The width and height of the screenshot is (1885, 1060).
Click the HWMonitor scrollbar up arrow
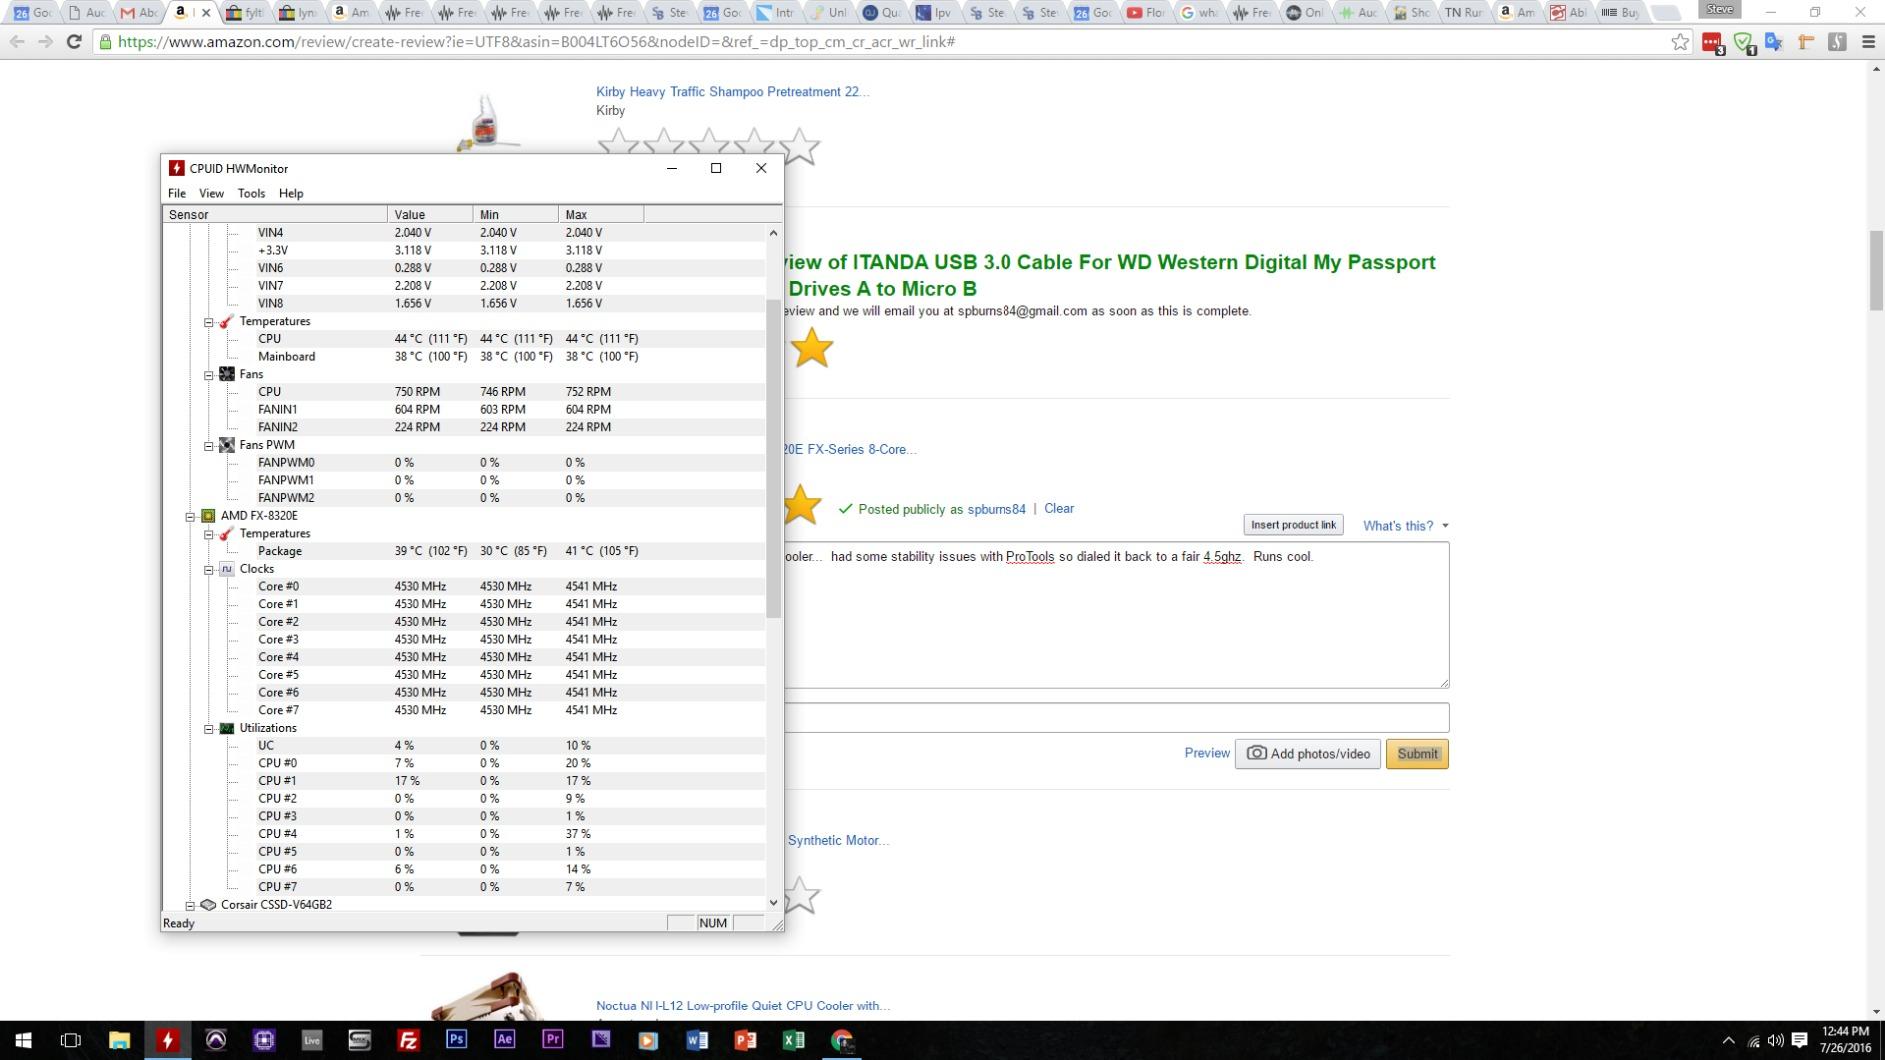click(773, 233)
